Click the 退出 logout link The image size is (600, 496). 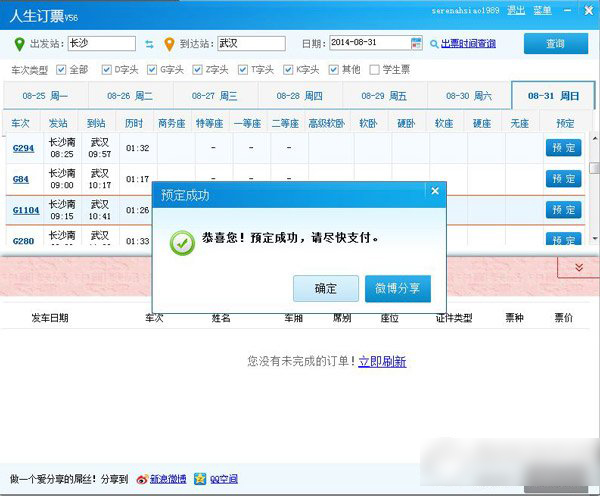point(516,10)
